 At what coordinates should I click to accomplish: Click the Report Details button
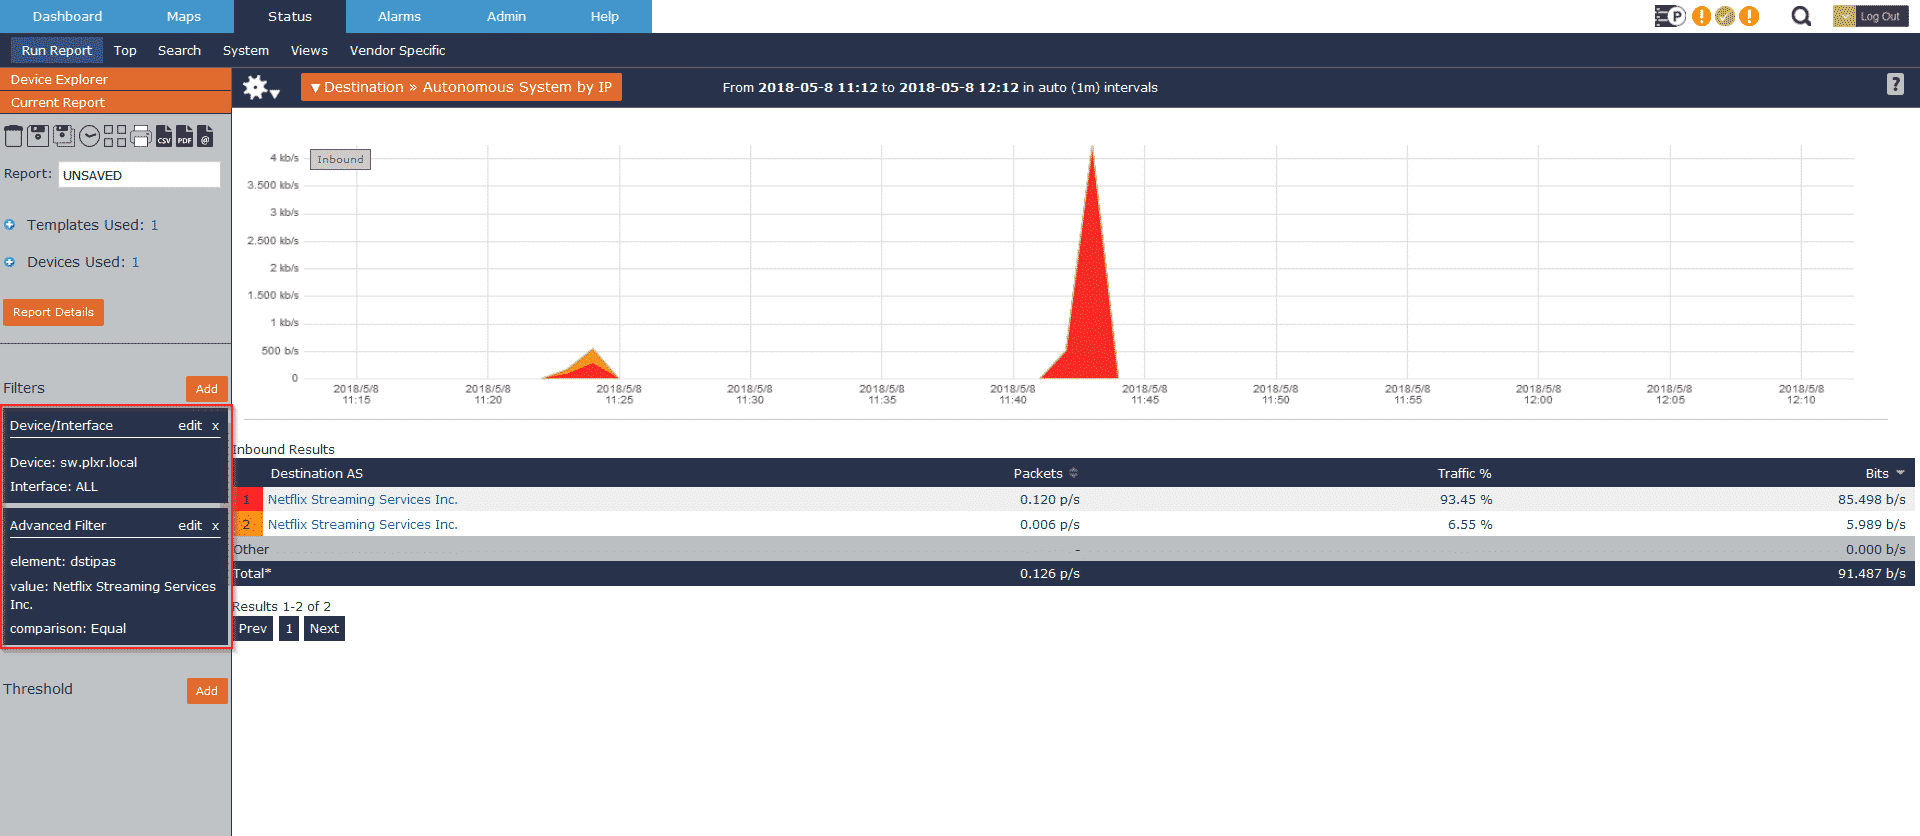pos(53,312)
